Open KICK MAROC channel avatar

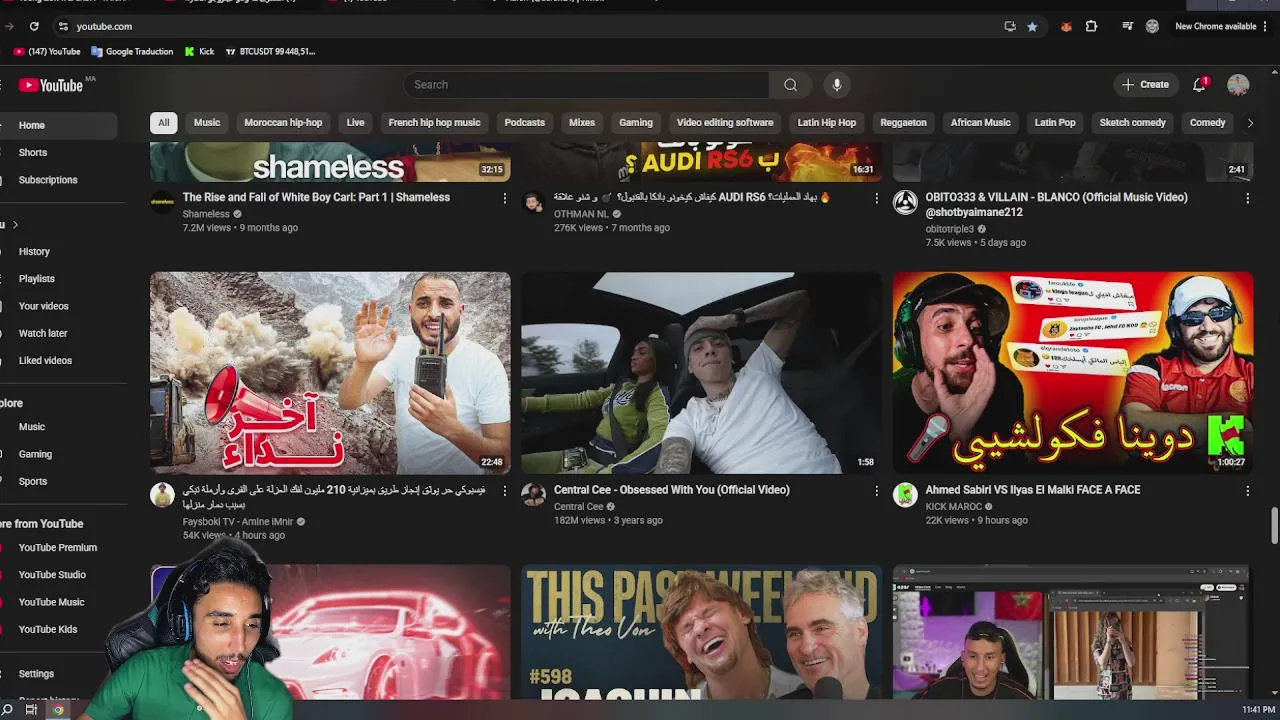coord(905,495)
